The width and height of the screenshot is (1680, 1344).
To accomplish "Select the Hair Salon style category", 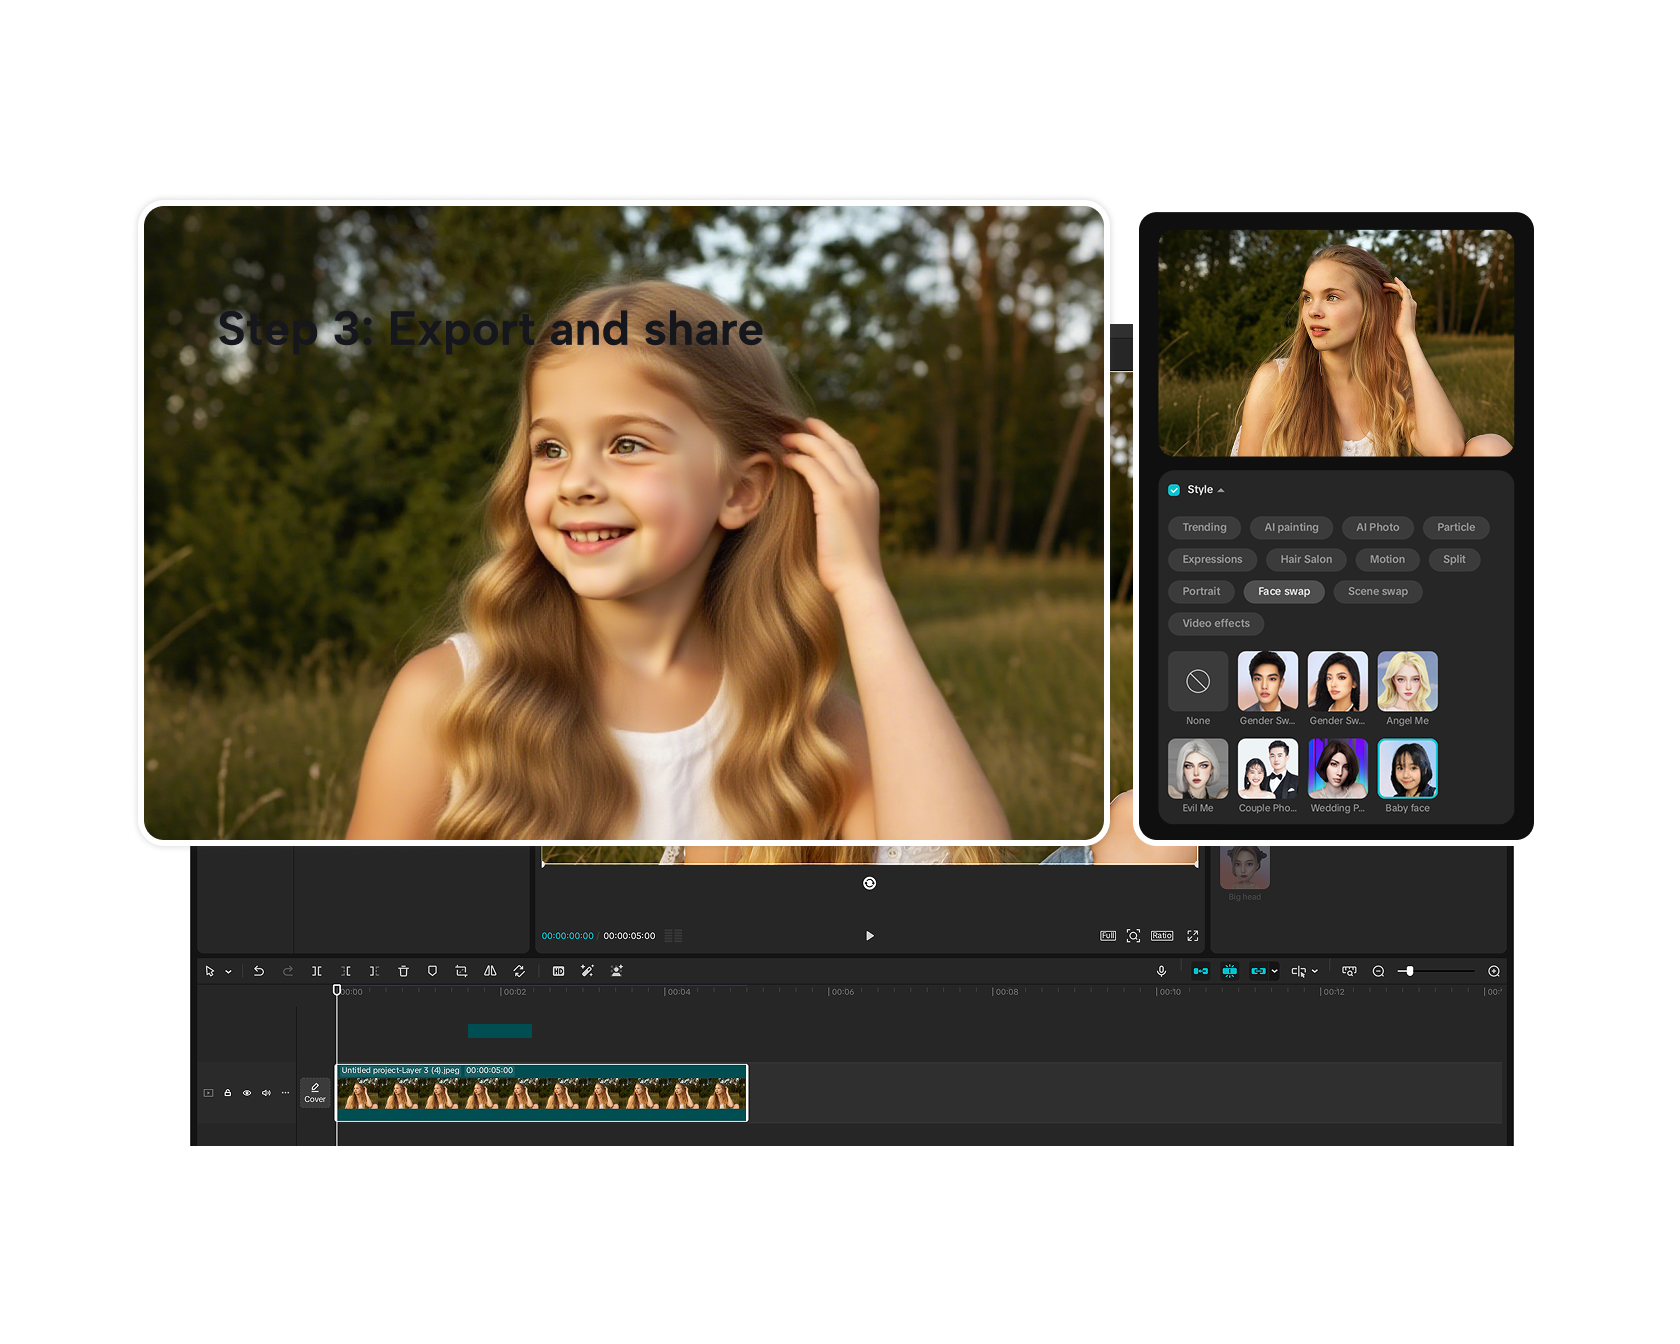I will pos(1306,559).
